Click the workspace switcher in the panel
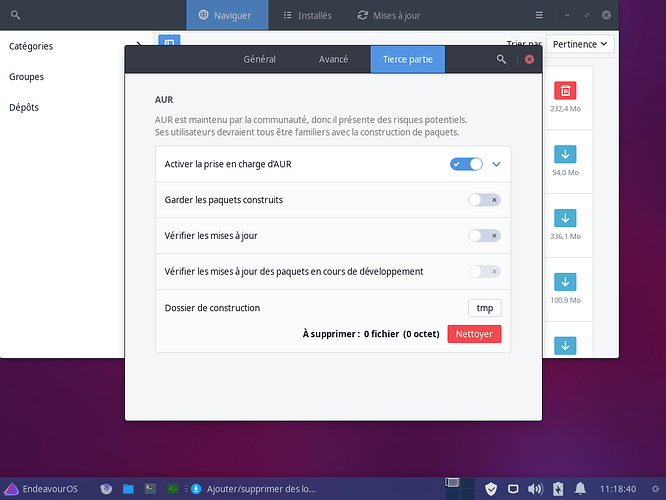The height and width of the screenshot is (500, 666). click(x=460, y=489)
